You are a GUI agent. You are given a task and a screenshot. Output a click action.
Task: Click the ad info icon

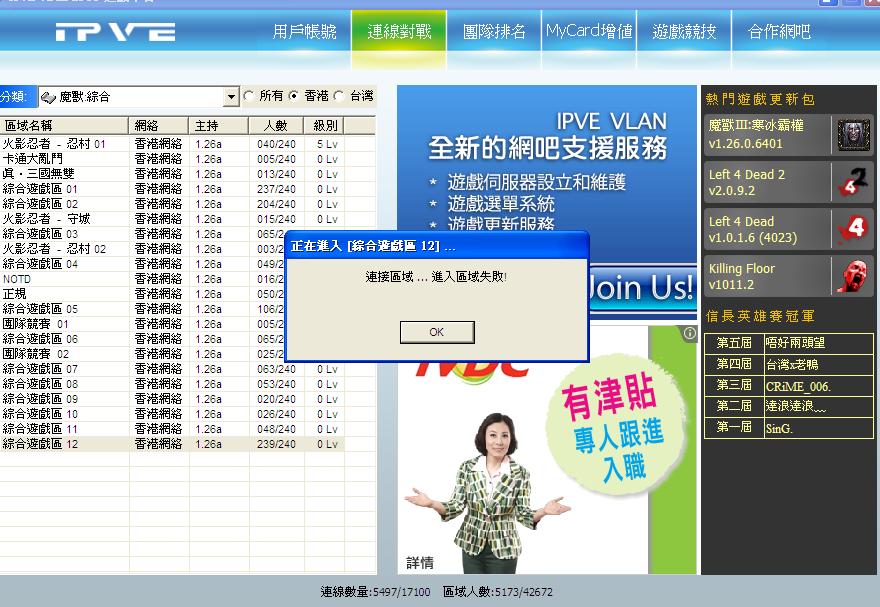[689, 333]
